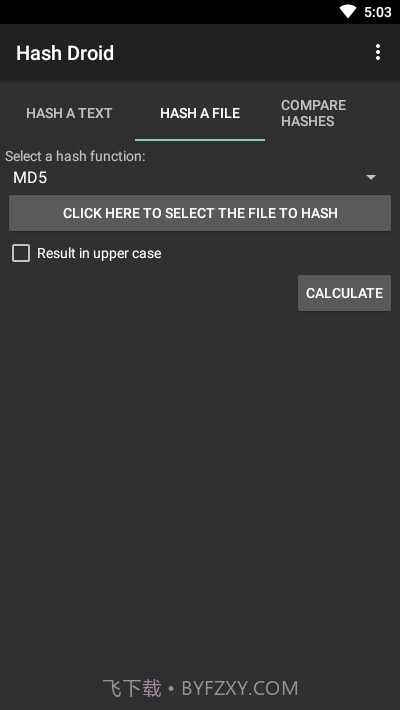Select the Hash a File tab
The width and height of the screenshot is (400, 710).
(x=200, y=113)
